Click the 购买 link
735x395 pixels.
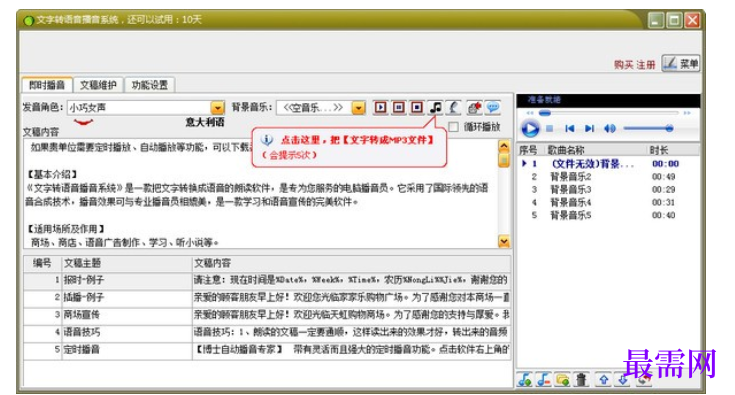623,65
